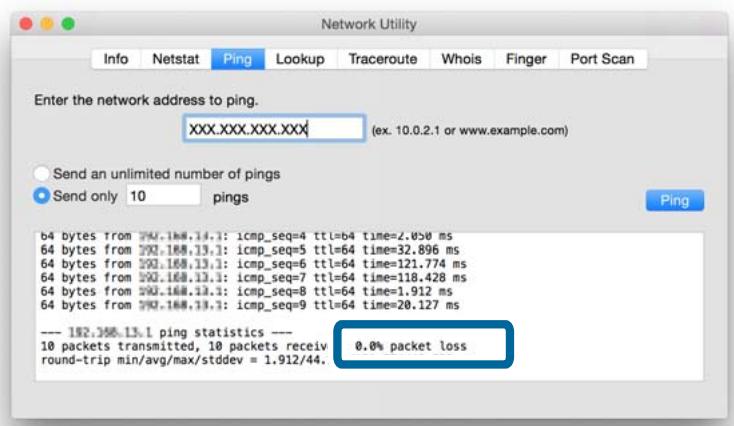
Task: Select the Port Scan tab
Action: click(x=602, y=59)
